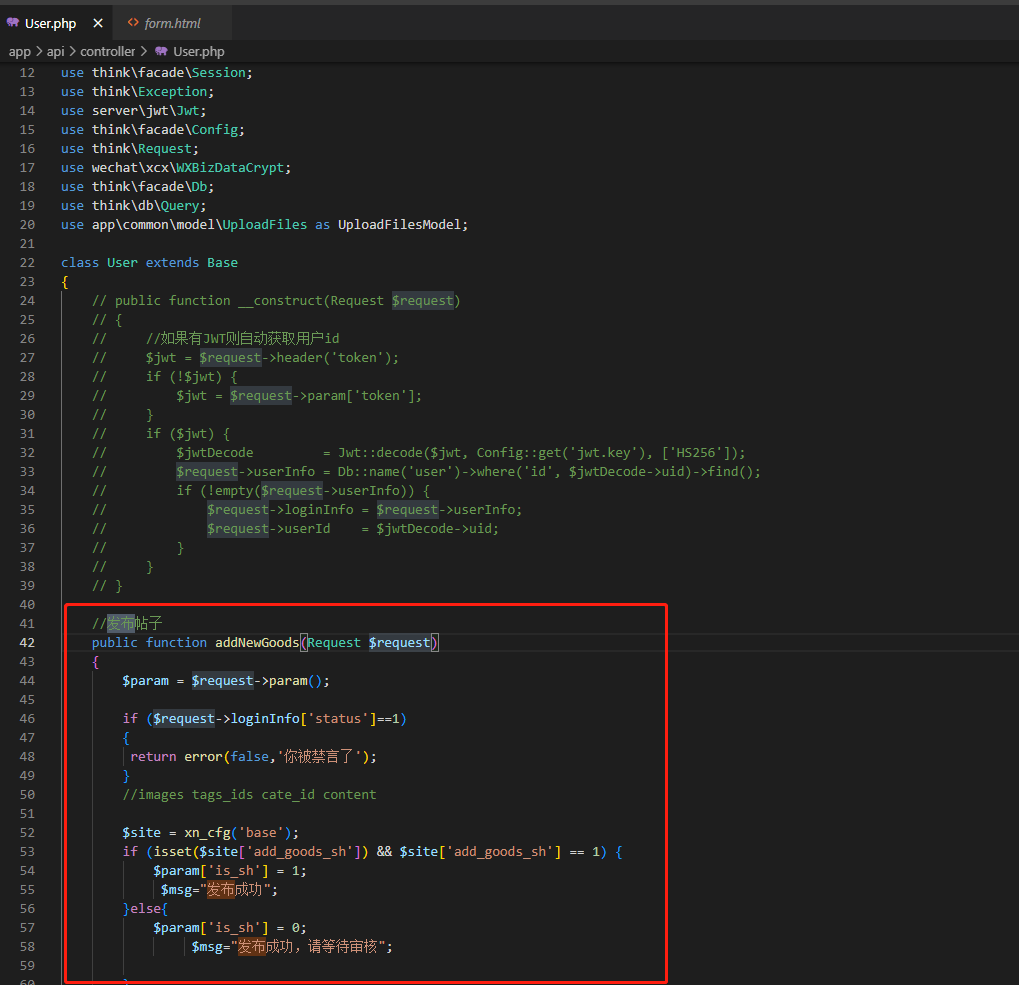Click the Base parent class name

point(222,263)
